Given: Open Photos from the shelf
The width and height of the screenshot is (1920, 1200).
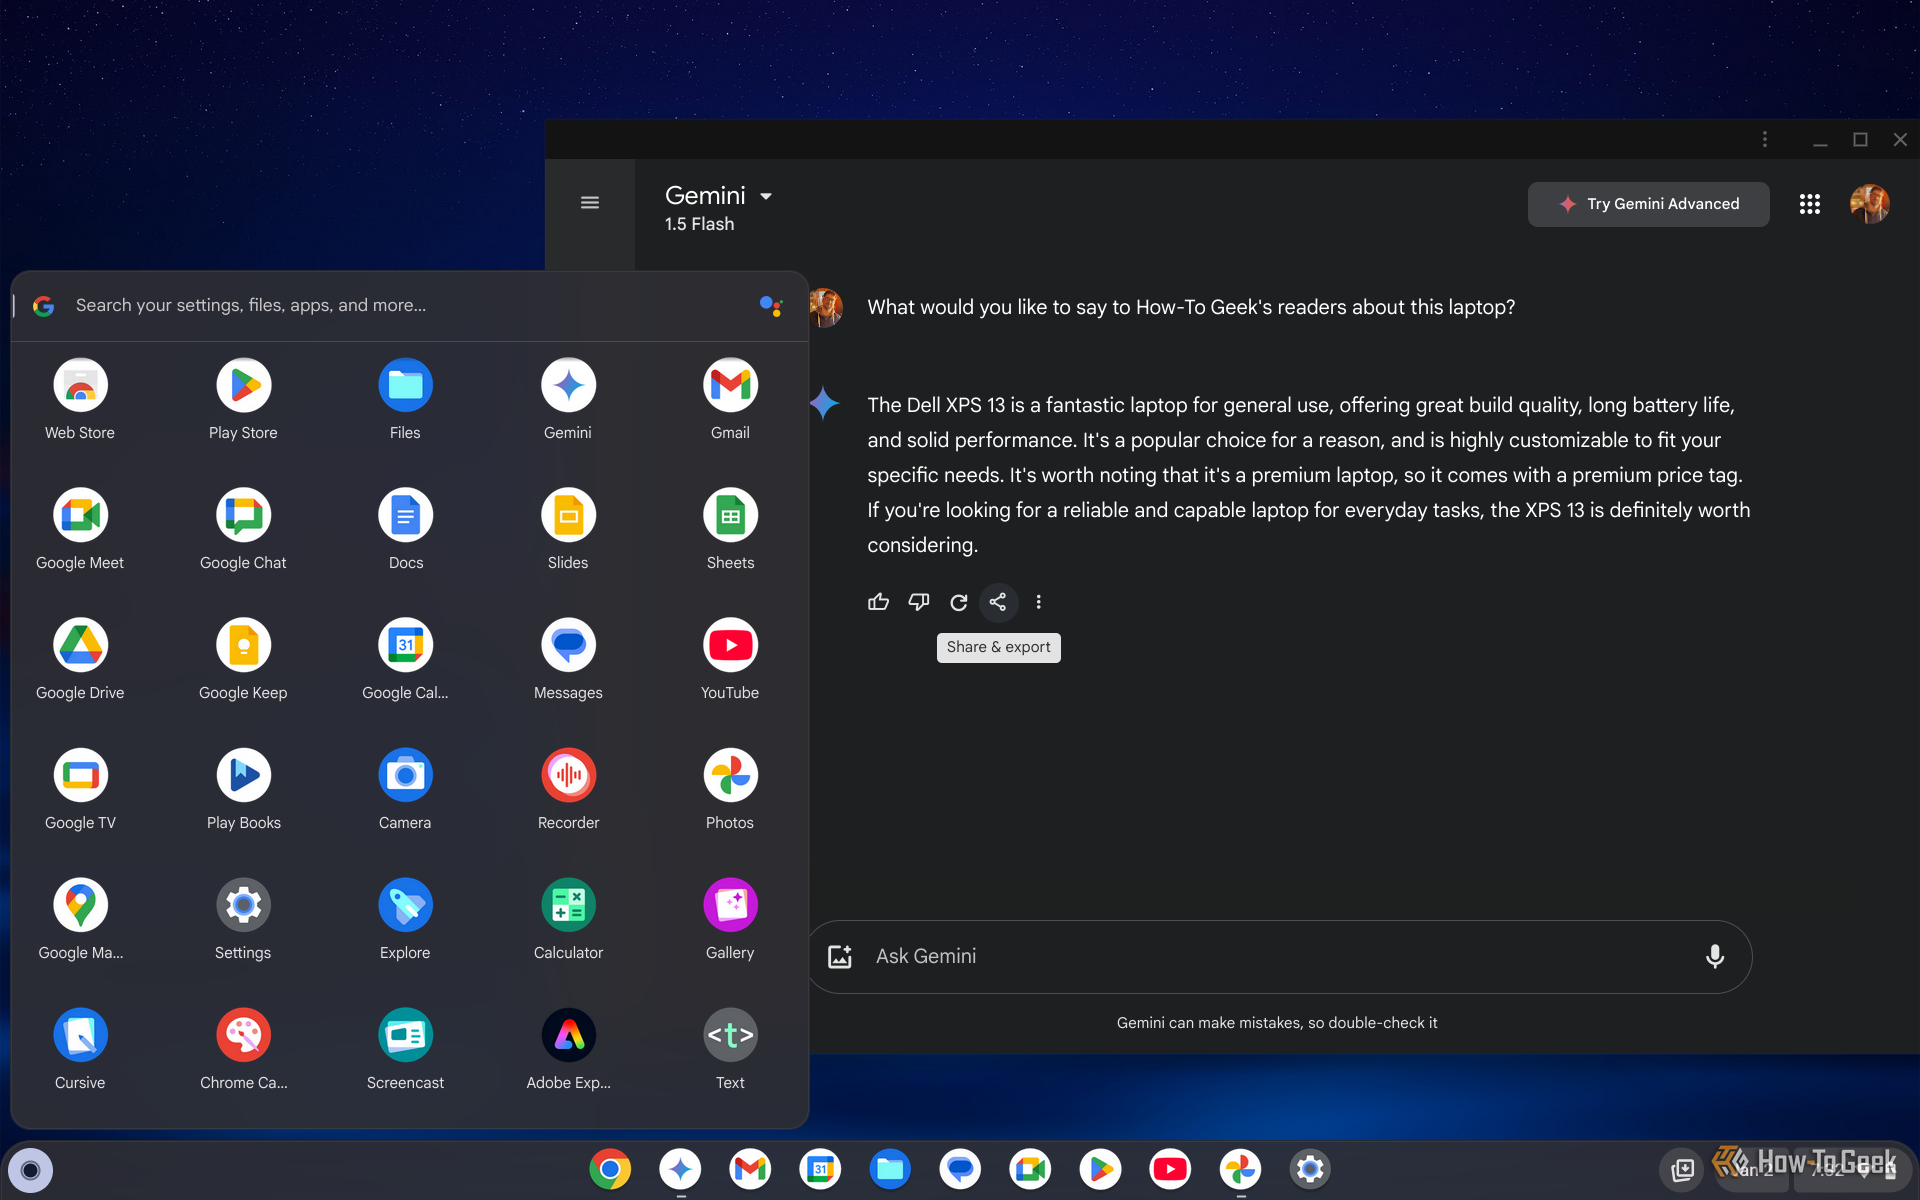Looking at the screenshot, I should (x=1240, y=1169).
